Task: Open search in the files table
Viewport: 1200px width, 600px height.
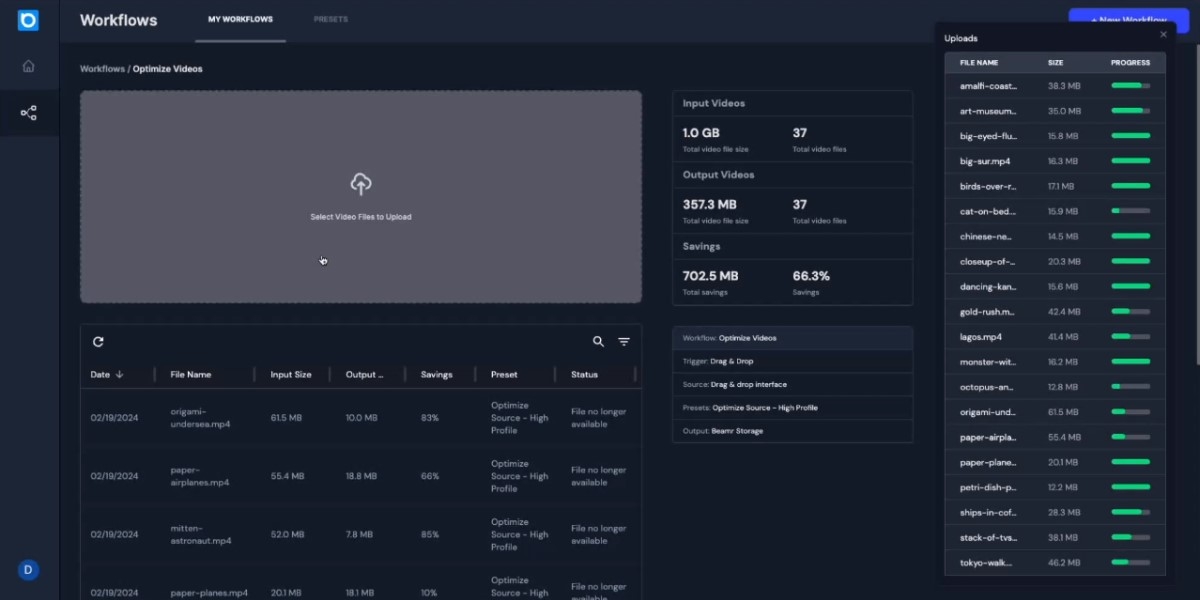Action: pos(598,341)
